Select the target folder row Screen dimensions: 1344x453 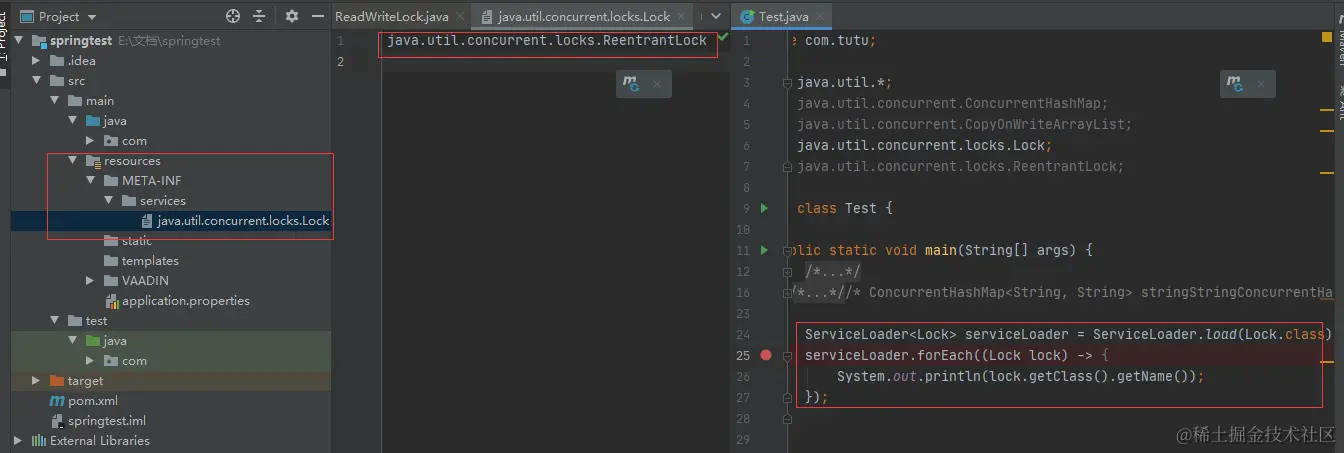[171, 381]
